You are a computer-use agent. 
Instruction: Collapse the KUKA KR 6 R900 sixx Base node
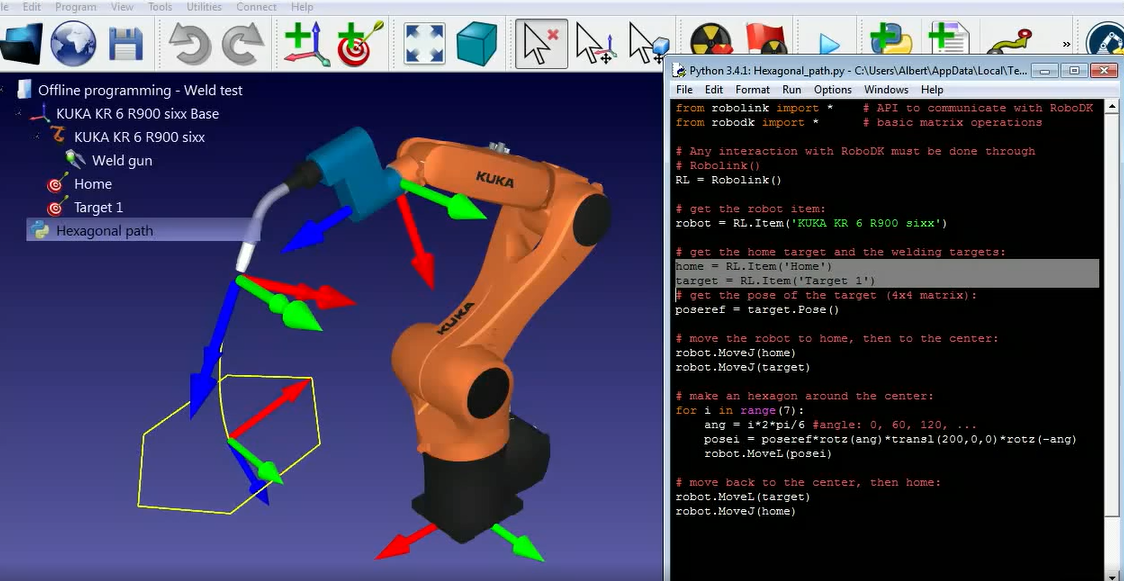[x=20, y=114]
